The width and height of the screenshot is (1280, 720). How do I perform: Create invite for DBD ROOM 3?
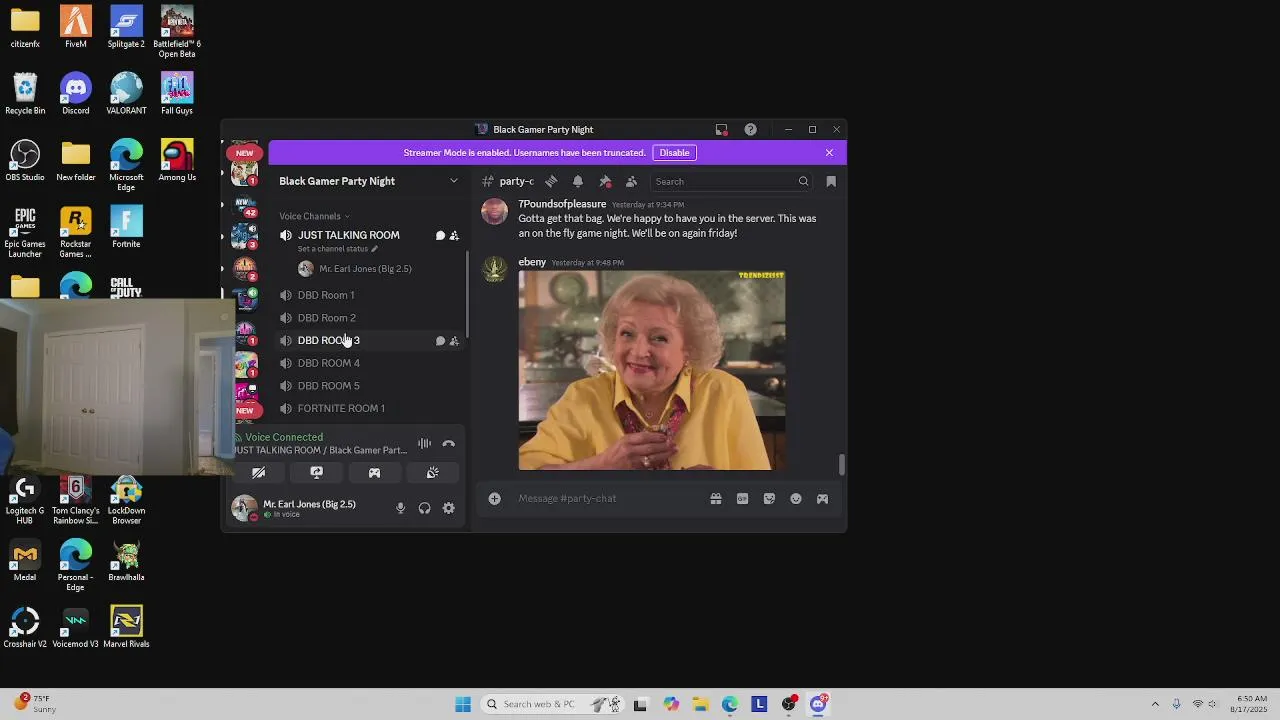pyautogui.click(x=454, y=341)
